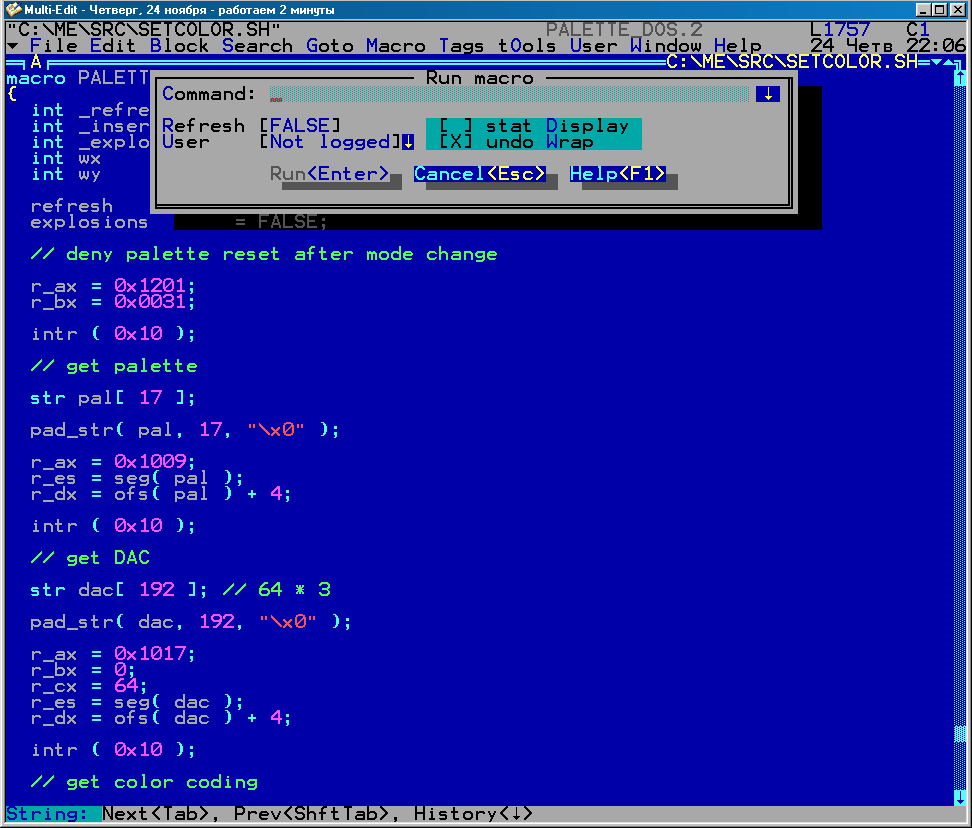972x828 pixels.
Task: Enable the stat Display checkbox
Action: pos(455,126)
